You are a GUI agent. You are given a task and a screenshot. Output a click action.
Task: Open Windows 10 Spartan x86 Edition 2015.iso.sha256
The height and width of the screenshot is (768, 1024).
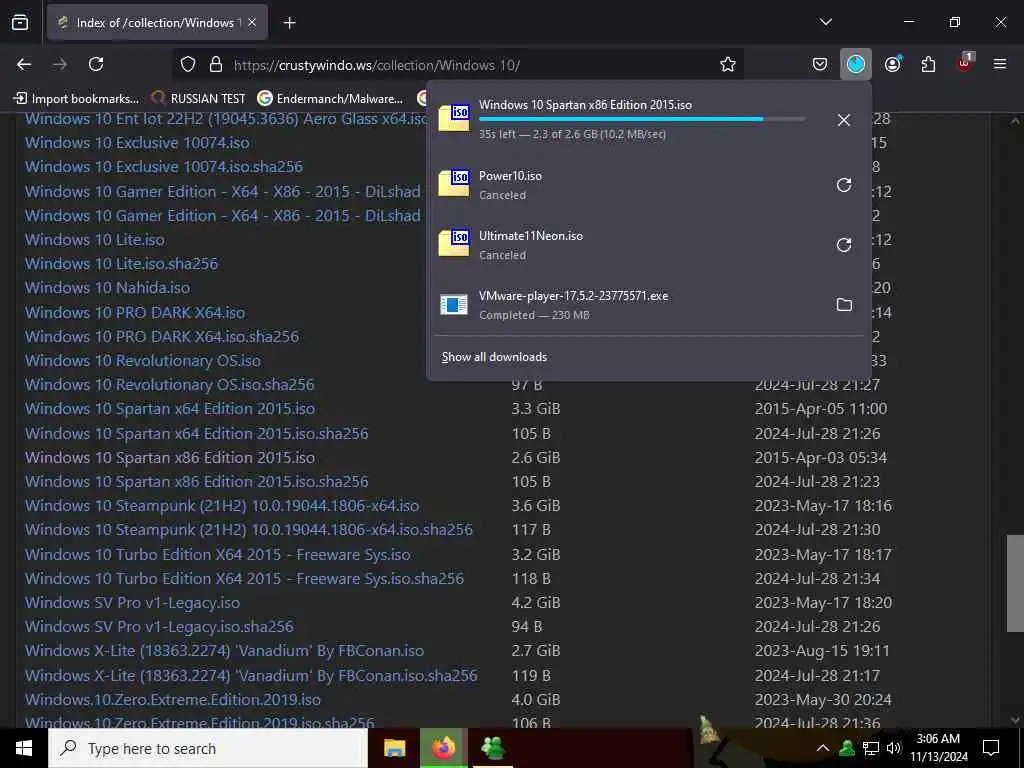(197, 482)
